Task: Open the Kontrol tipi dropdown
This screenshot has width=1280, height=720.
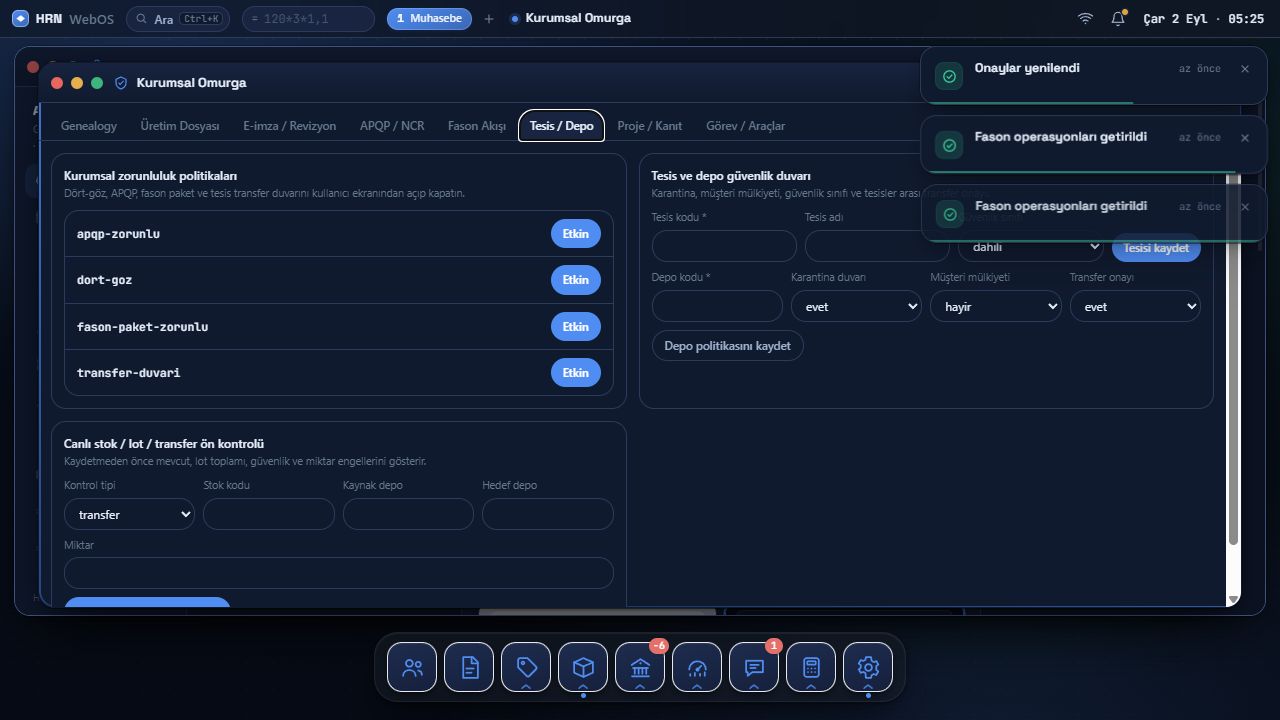Action: click(129, 514)
